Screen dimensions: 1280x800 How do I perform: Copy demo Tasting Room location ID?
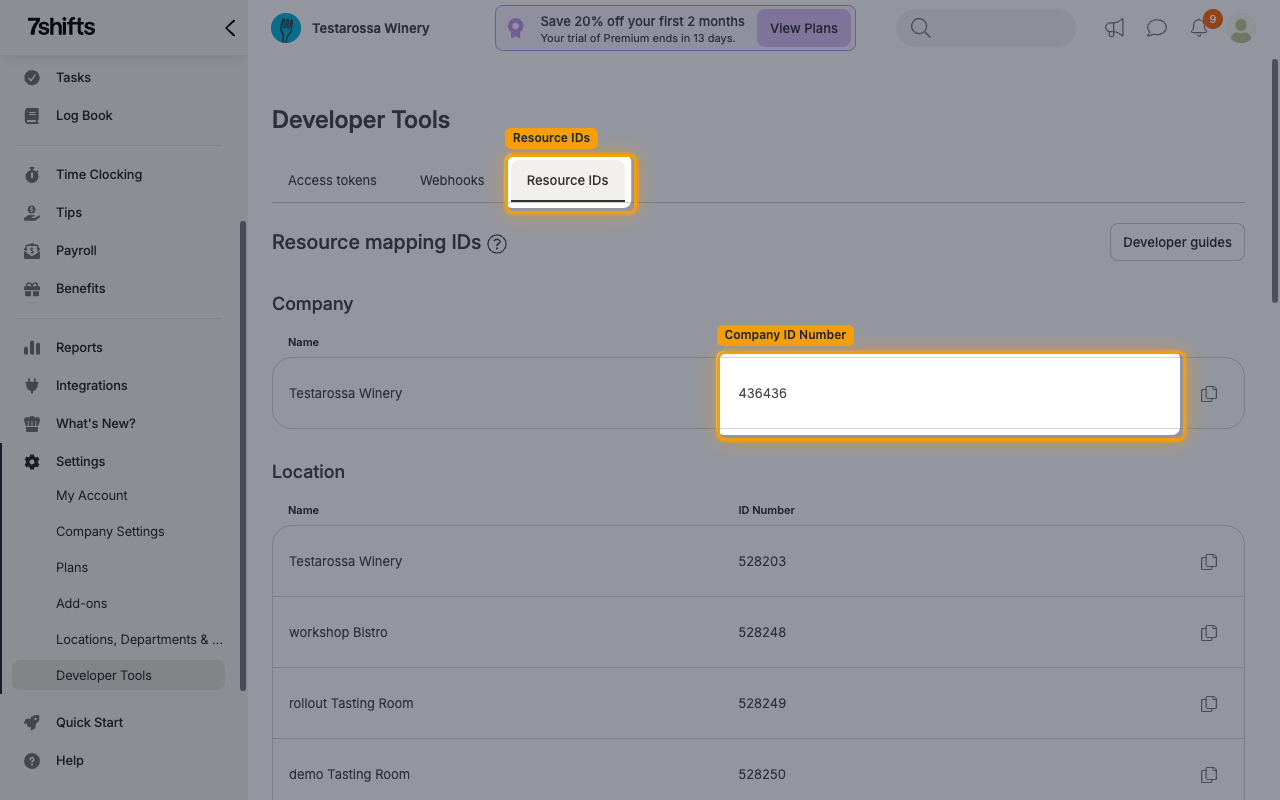tap(1209, 774)
